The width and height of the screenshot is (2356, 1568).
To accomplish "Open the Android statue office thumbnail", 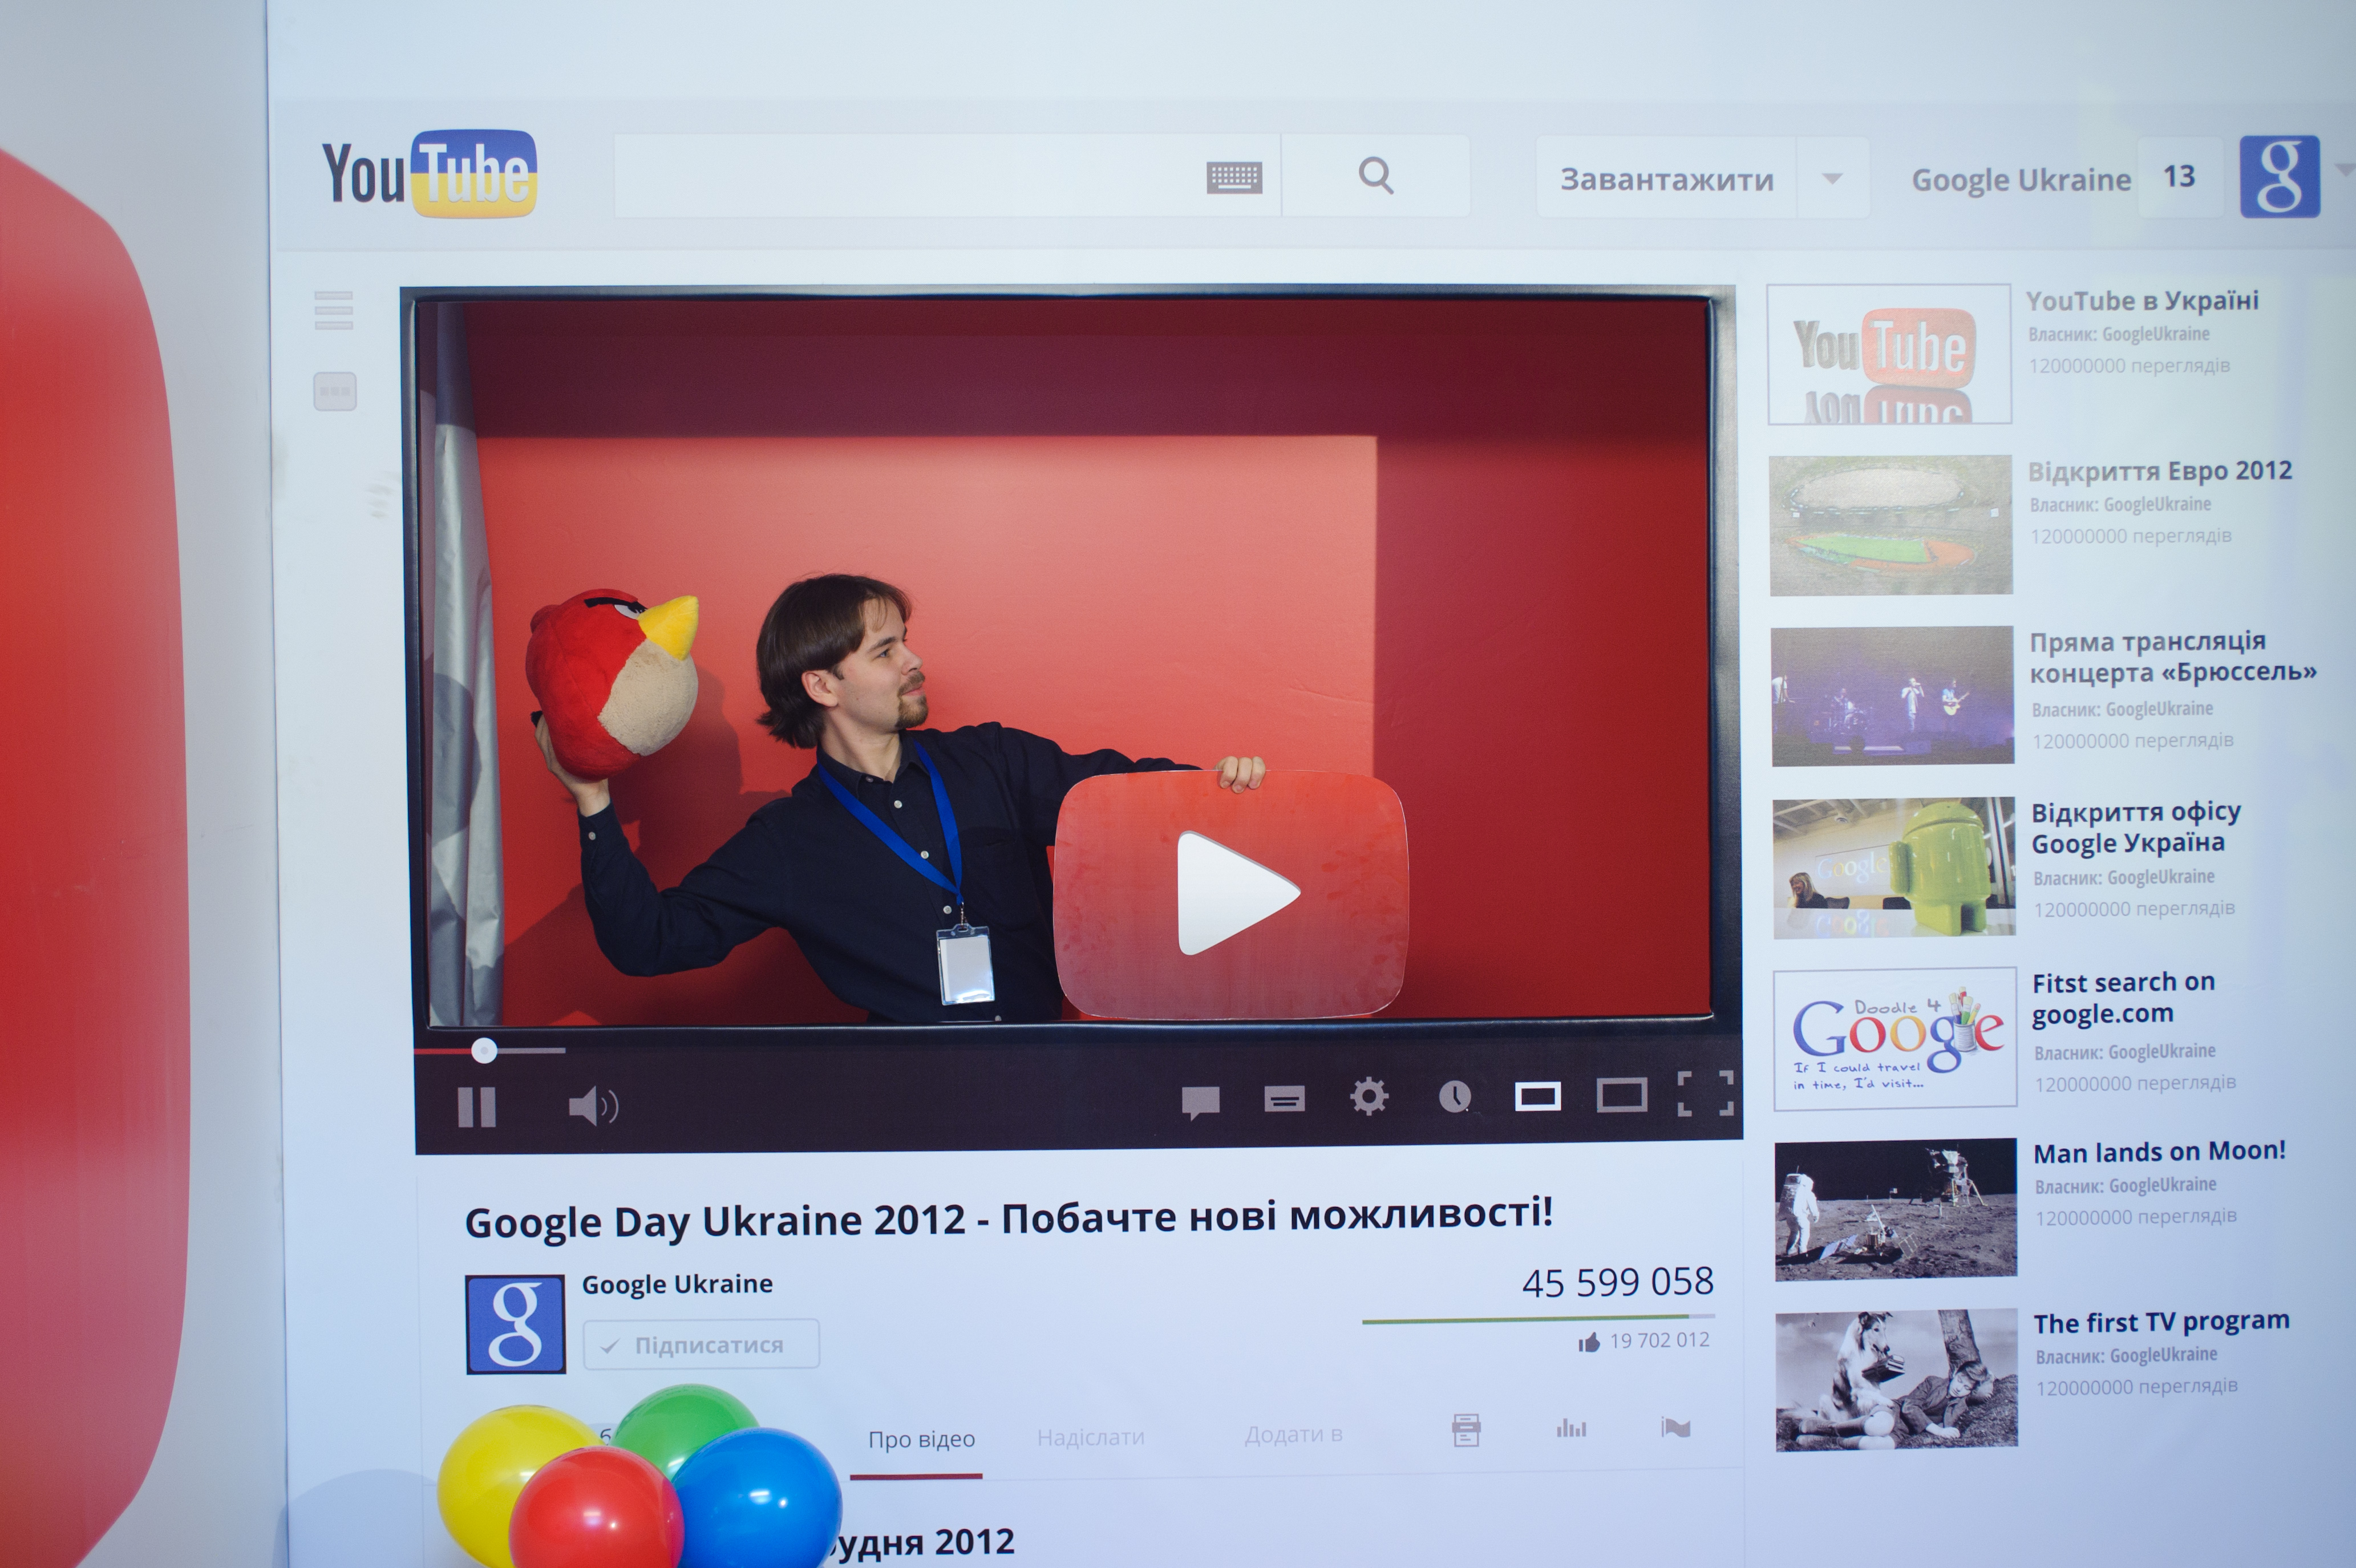I will (1894, 868).
